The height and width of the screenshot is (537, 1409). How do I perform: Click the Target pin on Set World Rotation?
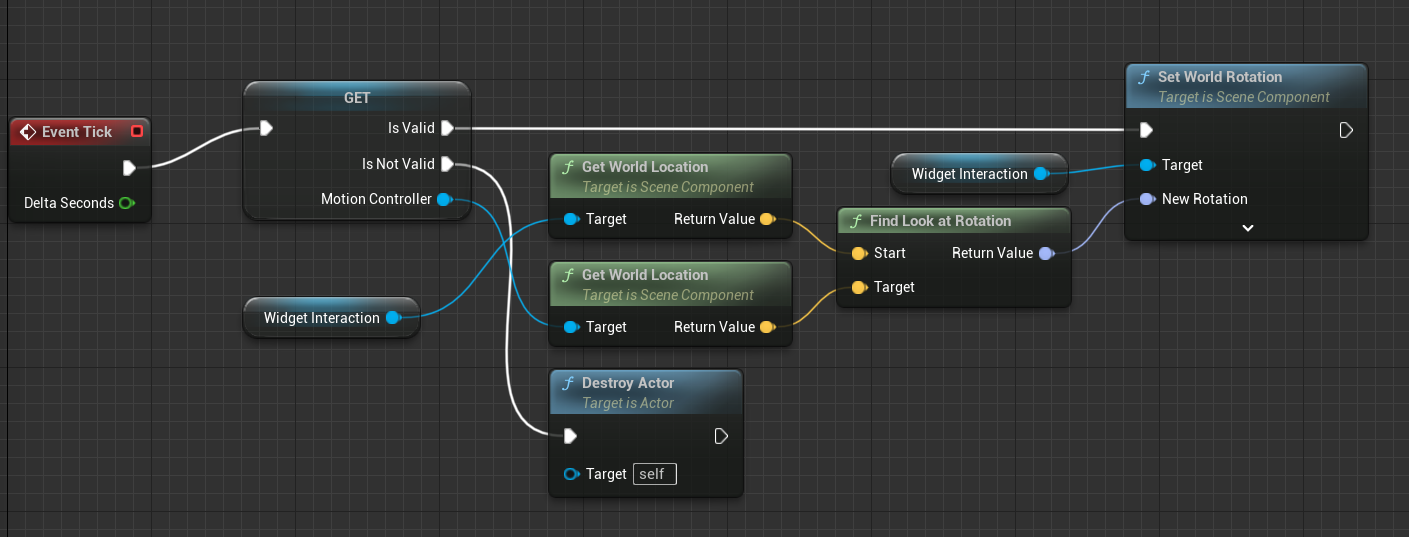[1146, 165]
